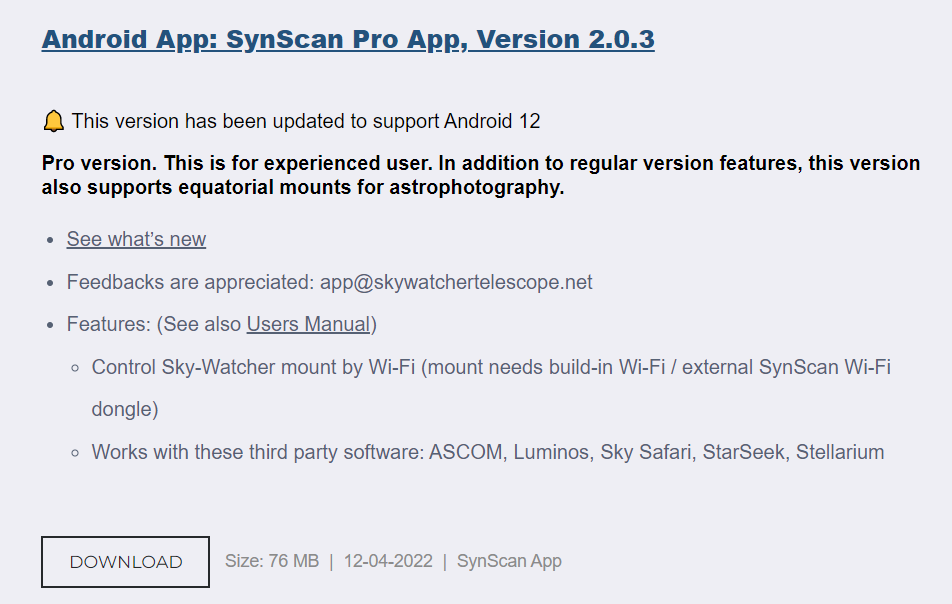952x604 pixels.
Task: Click the 12-04-2022 release date
Action: 388,561
